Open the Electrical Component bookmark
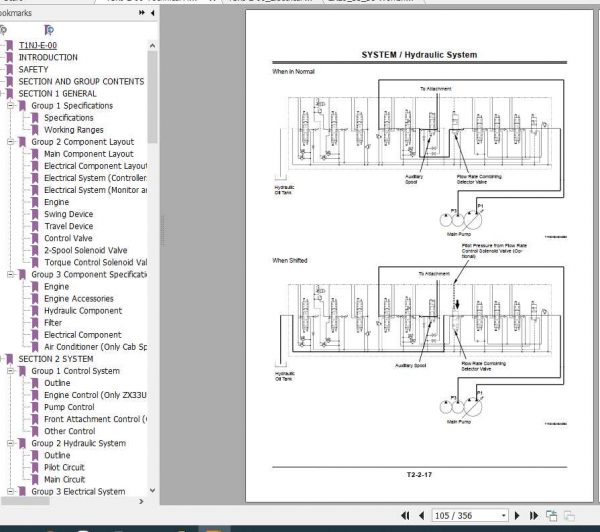 [83, 335]
